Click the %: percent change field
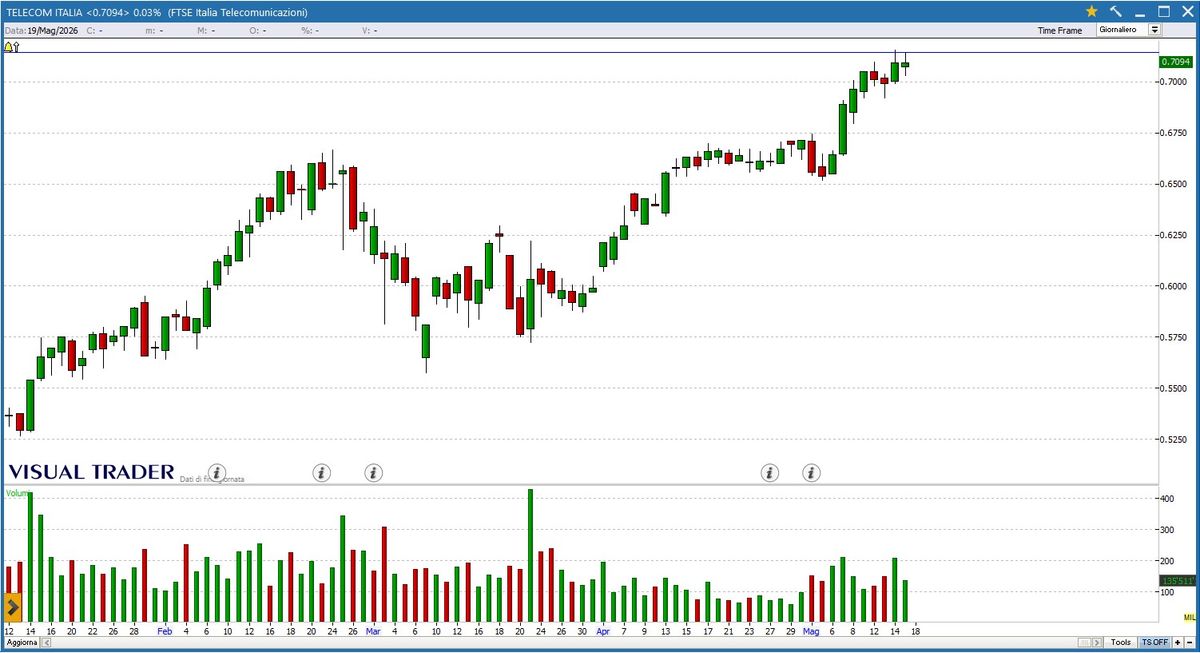The width and height of the screenshot is (1200, 653). (x=312, y=31)
